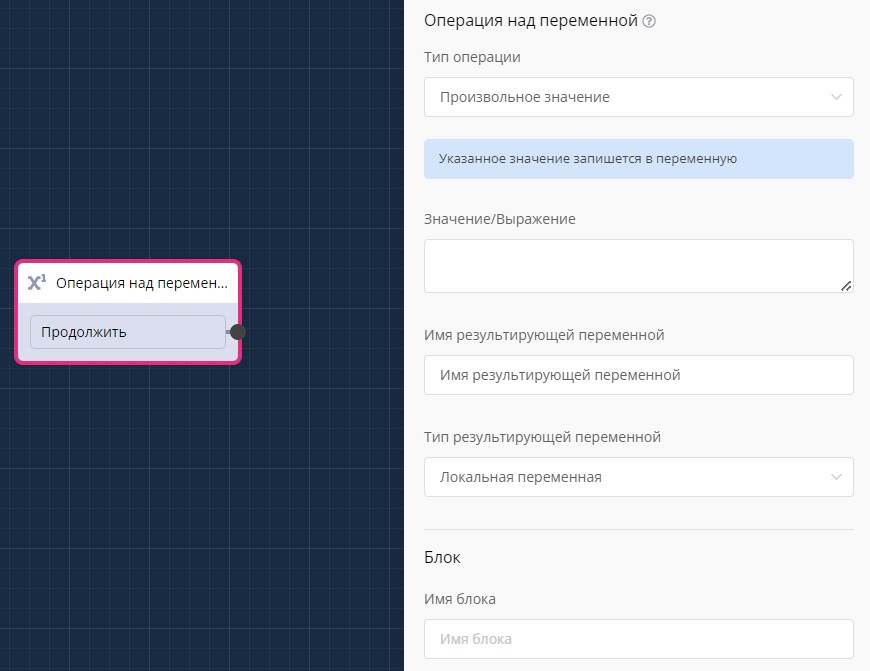The image size is (870, 671).
Task: Click an empty area of the grid canvas
Action: point(200,520)
